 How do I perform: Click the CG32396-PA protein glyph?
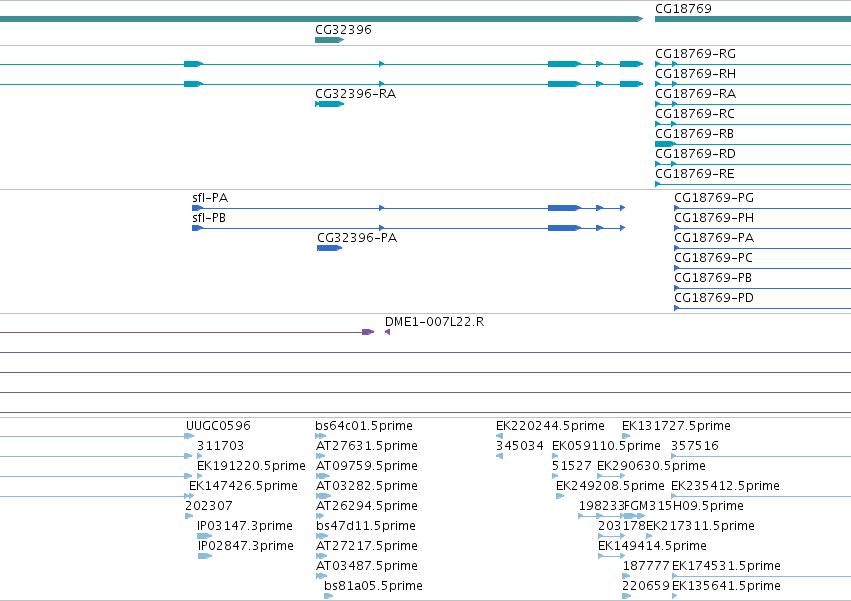pos(329,248)
